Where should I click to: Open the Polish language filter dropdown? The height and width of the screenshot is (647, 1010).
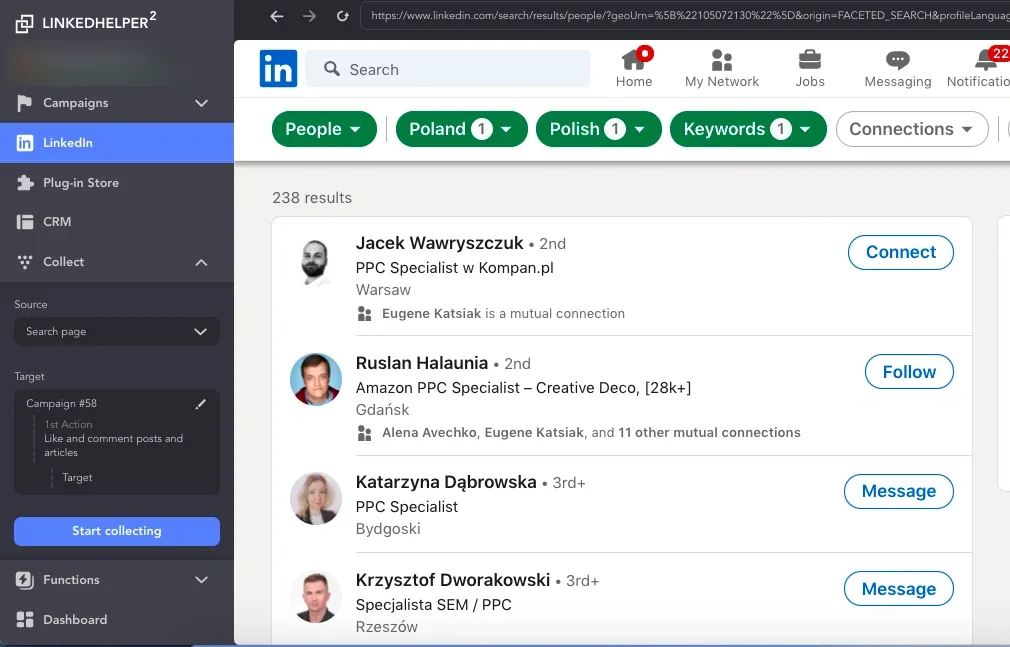[598, 129]
